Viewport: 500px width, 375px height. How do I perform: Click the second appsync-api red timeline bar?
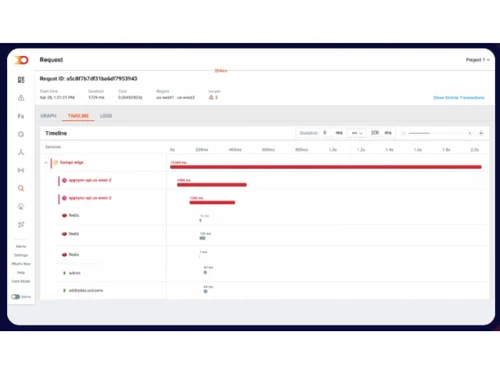coord(212,202)
